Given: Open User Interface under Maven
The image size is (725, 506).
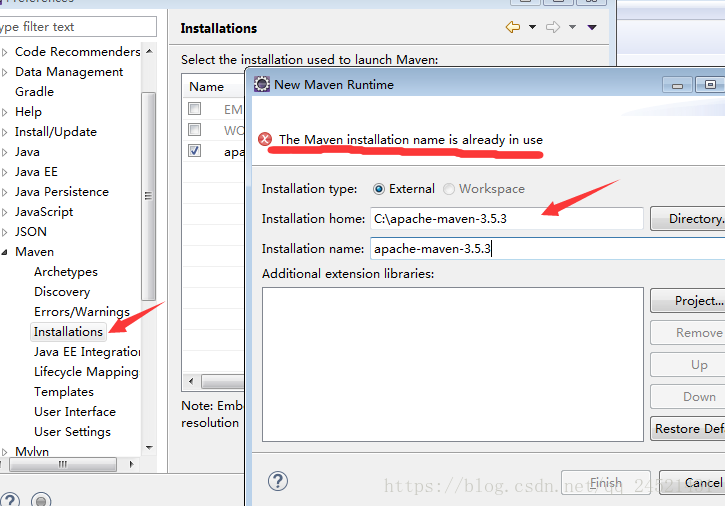Looking at the screenshot, I should 75,412.
